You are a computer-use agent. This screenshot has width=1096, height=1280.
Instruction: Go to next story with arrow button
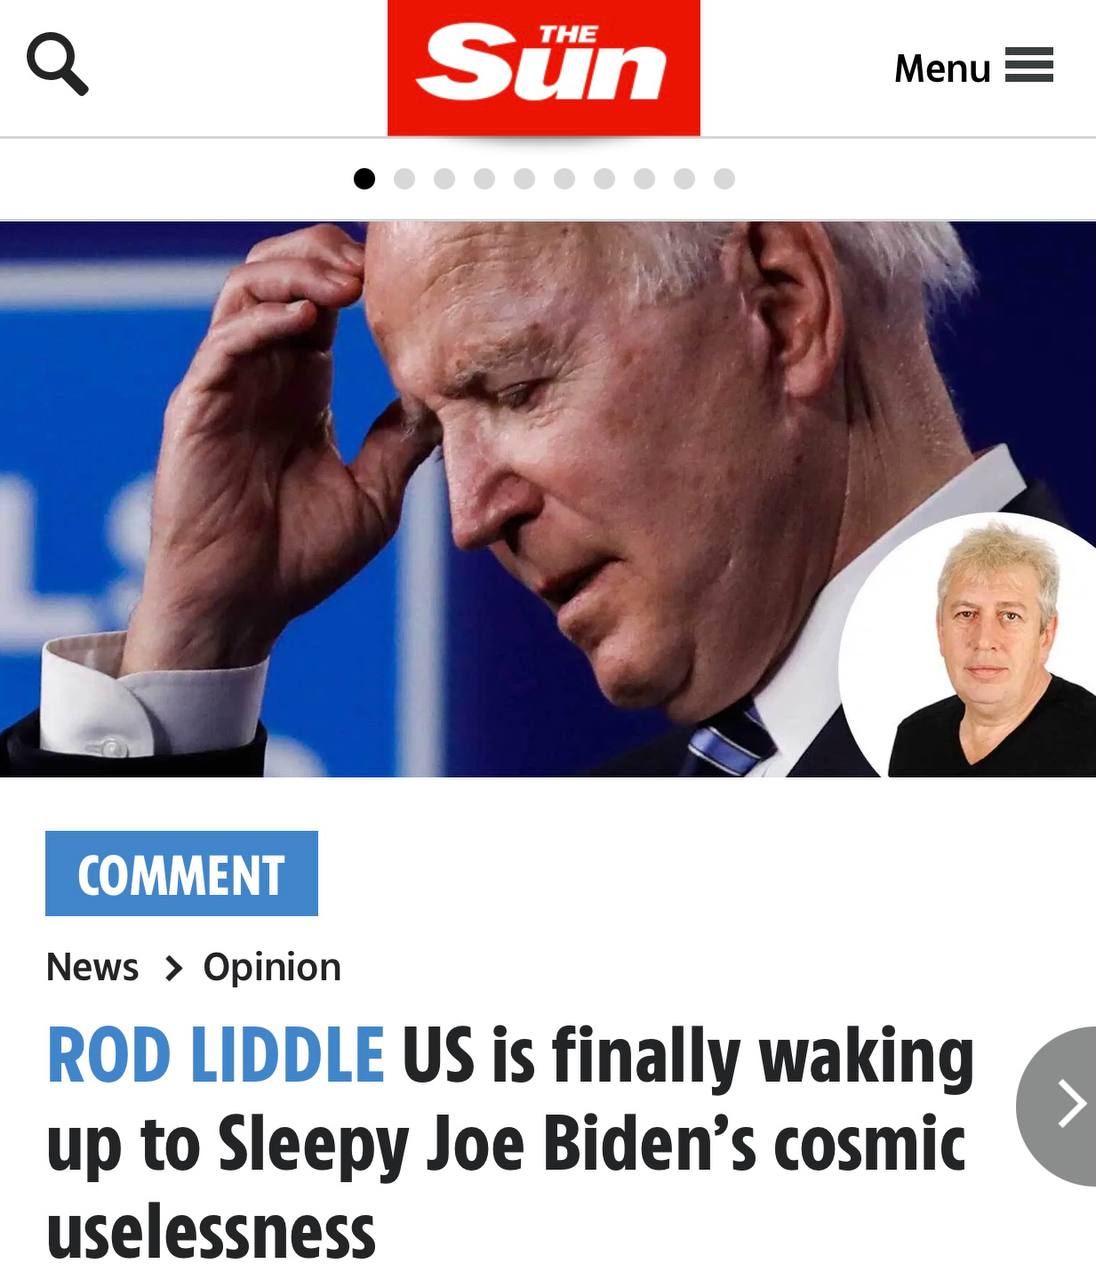1060,1105
